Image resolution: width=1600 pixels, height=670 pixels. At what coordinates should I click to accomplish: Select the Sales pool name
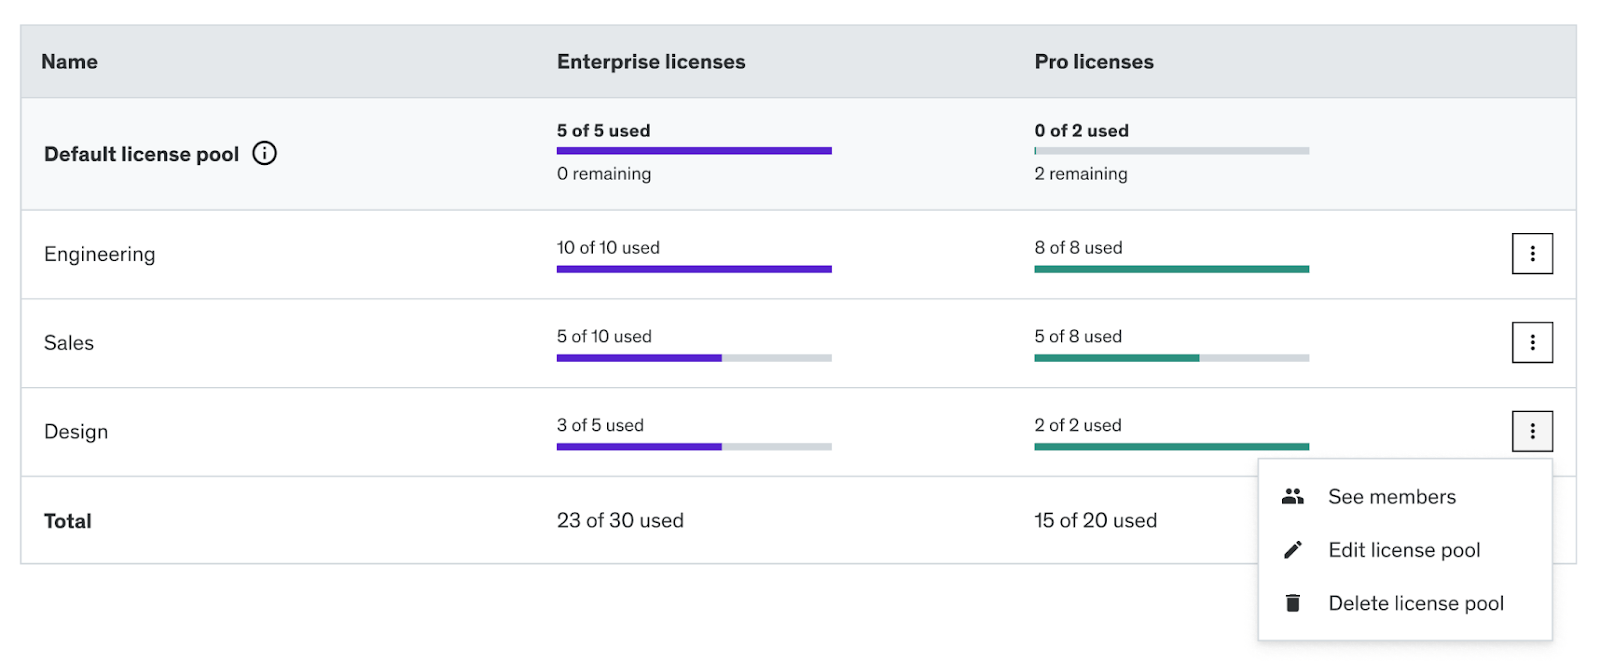click(x=69, y=343)
